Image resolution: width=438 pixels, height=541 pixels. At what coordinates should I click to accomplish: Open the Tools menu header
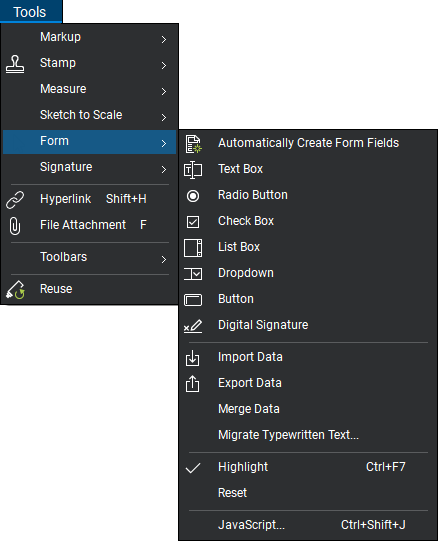click(x=30, y=12)
